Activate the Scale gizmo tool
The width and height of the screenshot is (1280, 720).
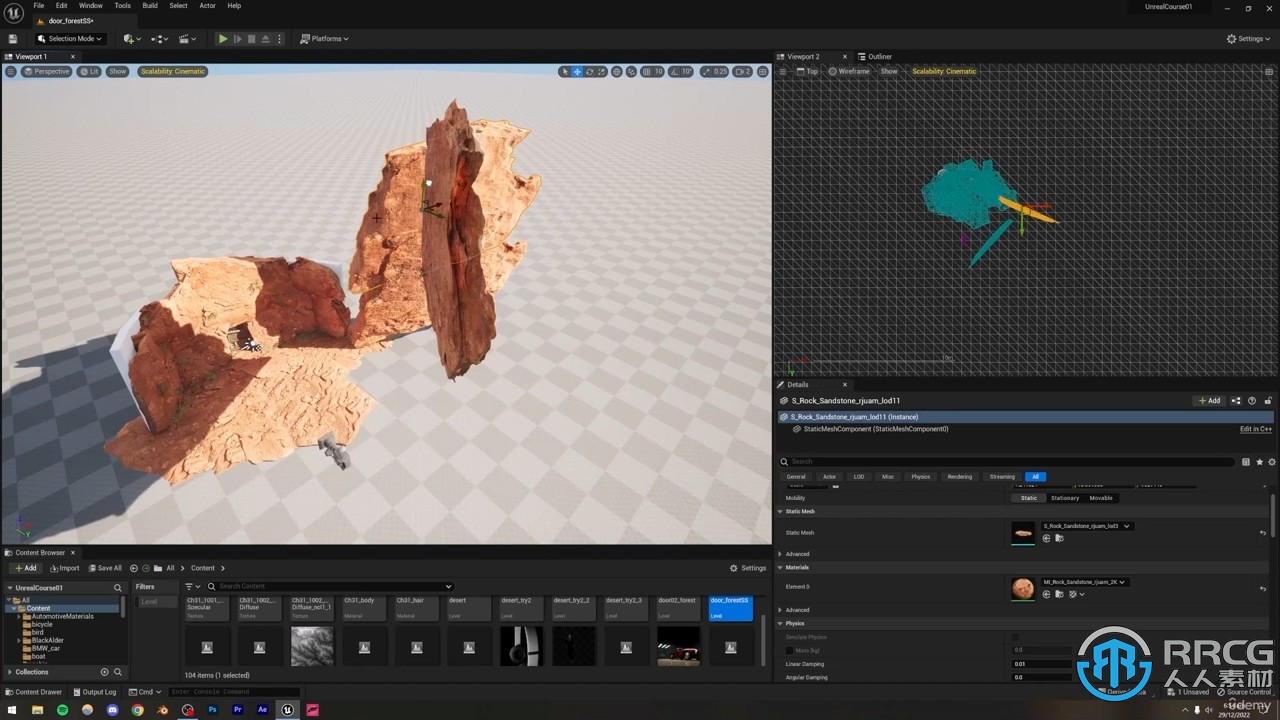(x=601, y=71)
